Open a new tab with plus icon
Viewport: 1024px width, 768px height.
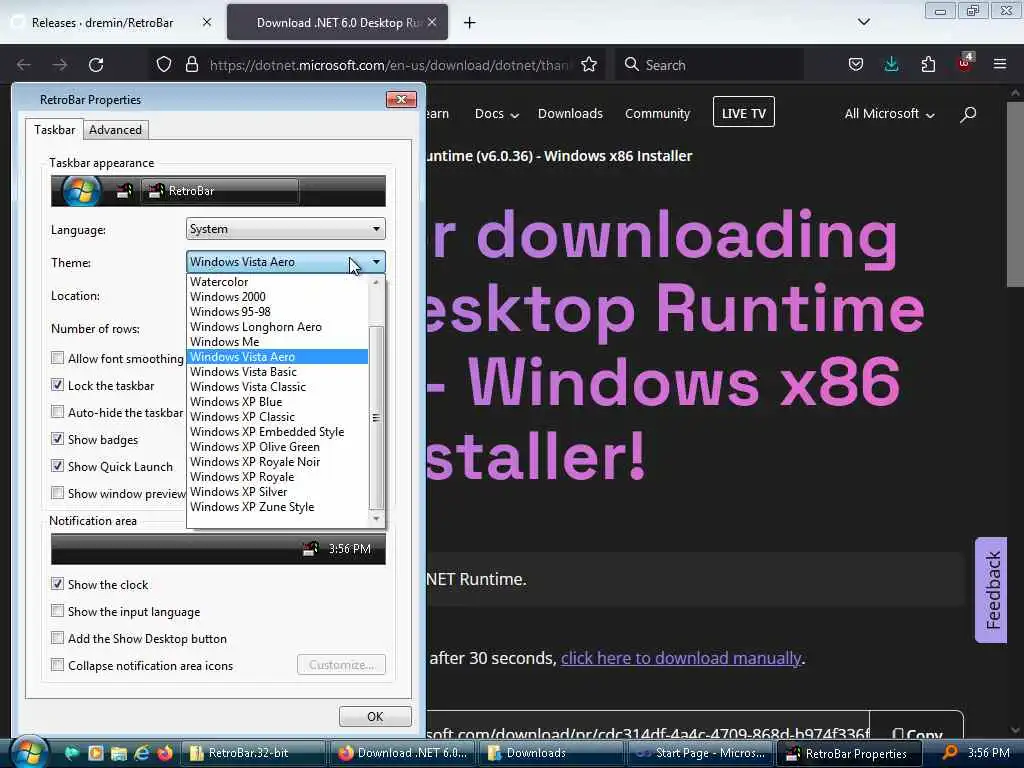point(470,23)
